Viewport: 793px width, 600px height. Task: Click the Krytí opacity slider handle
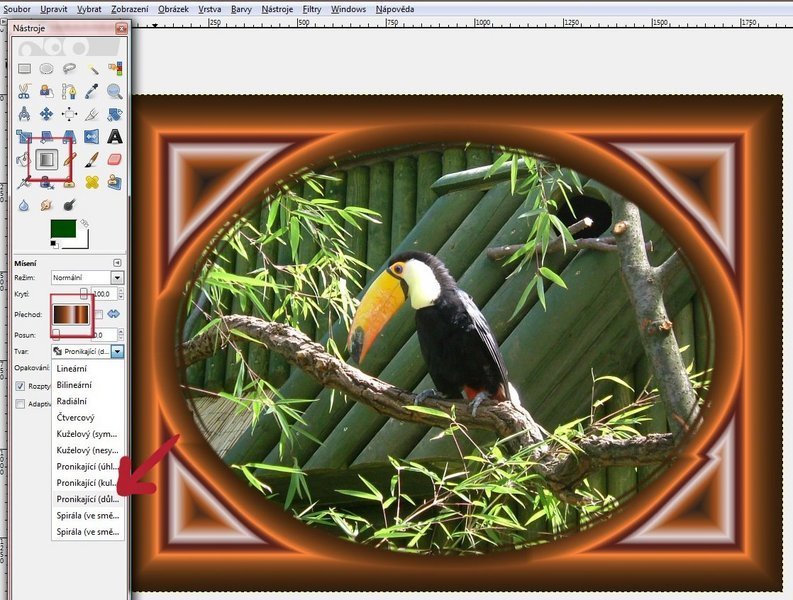tap(84, 293)
